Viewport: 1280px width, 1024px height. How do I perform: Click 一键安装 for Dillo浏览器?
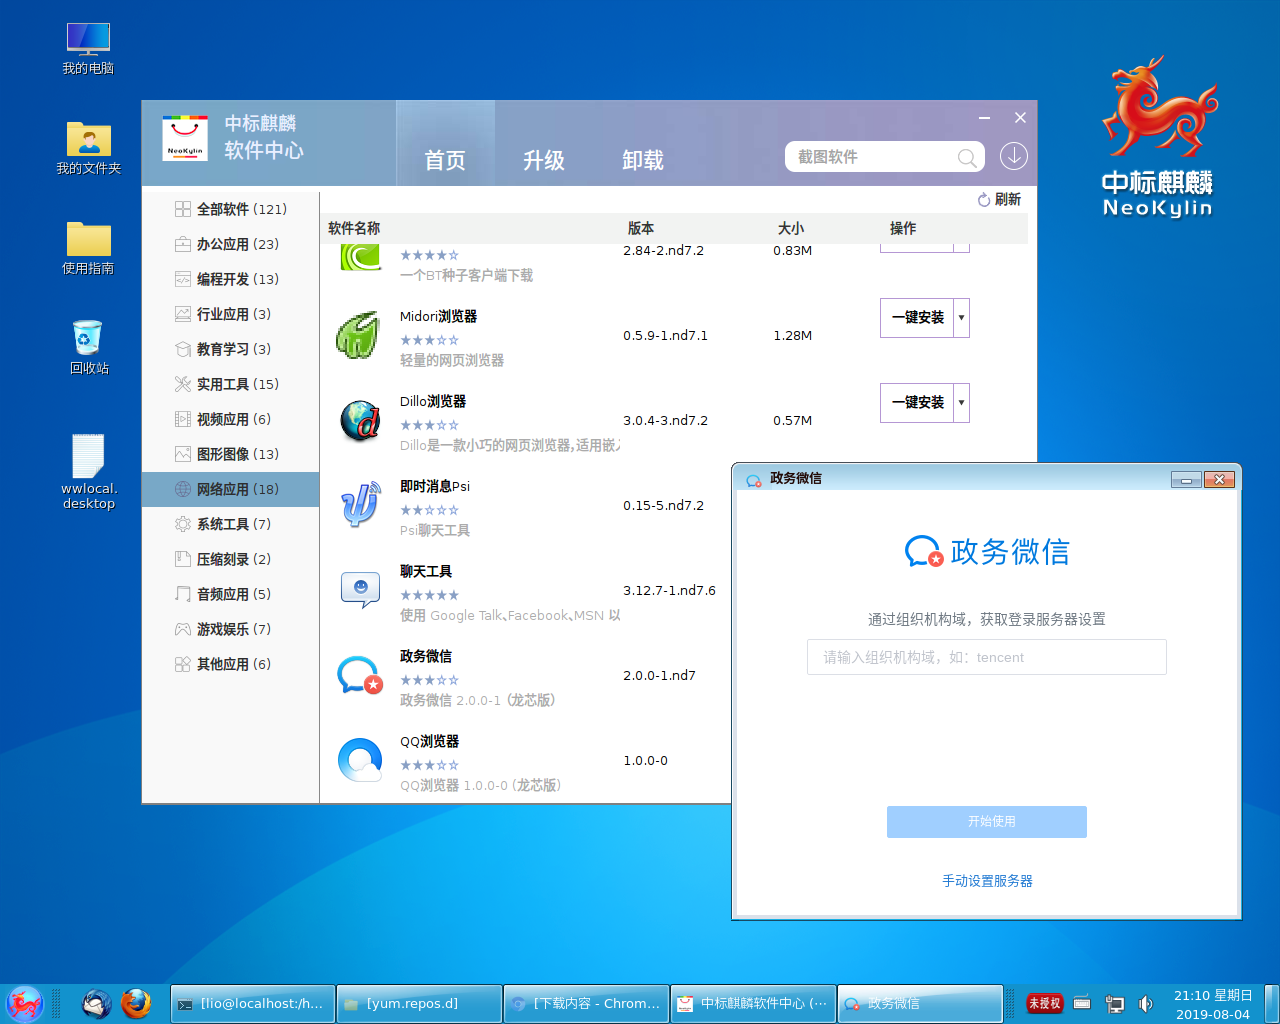coord(917,403)
